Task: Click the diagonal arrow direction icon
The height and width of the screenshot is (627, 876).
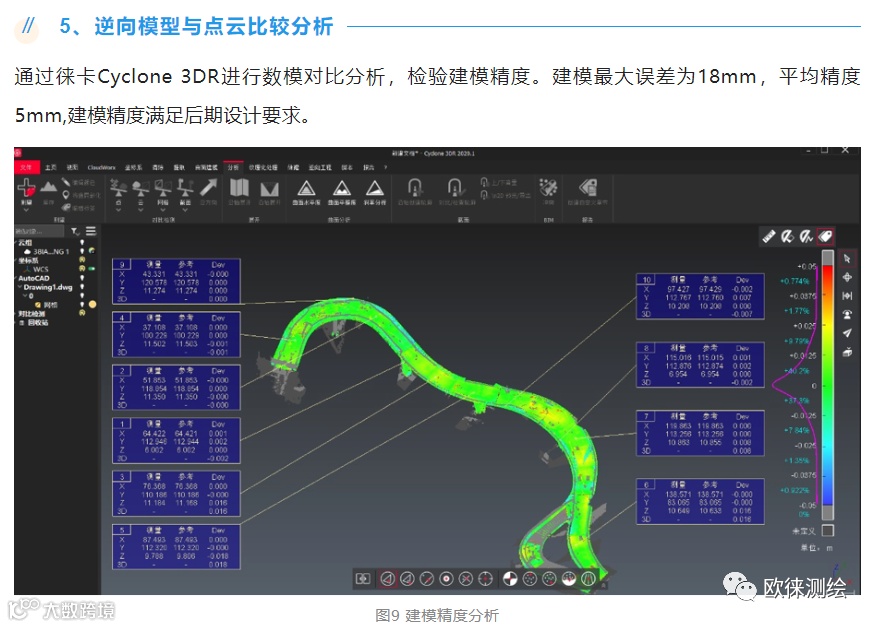Action: click(208, 188)
